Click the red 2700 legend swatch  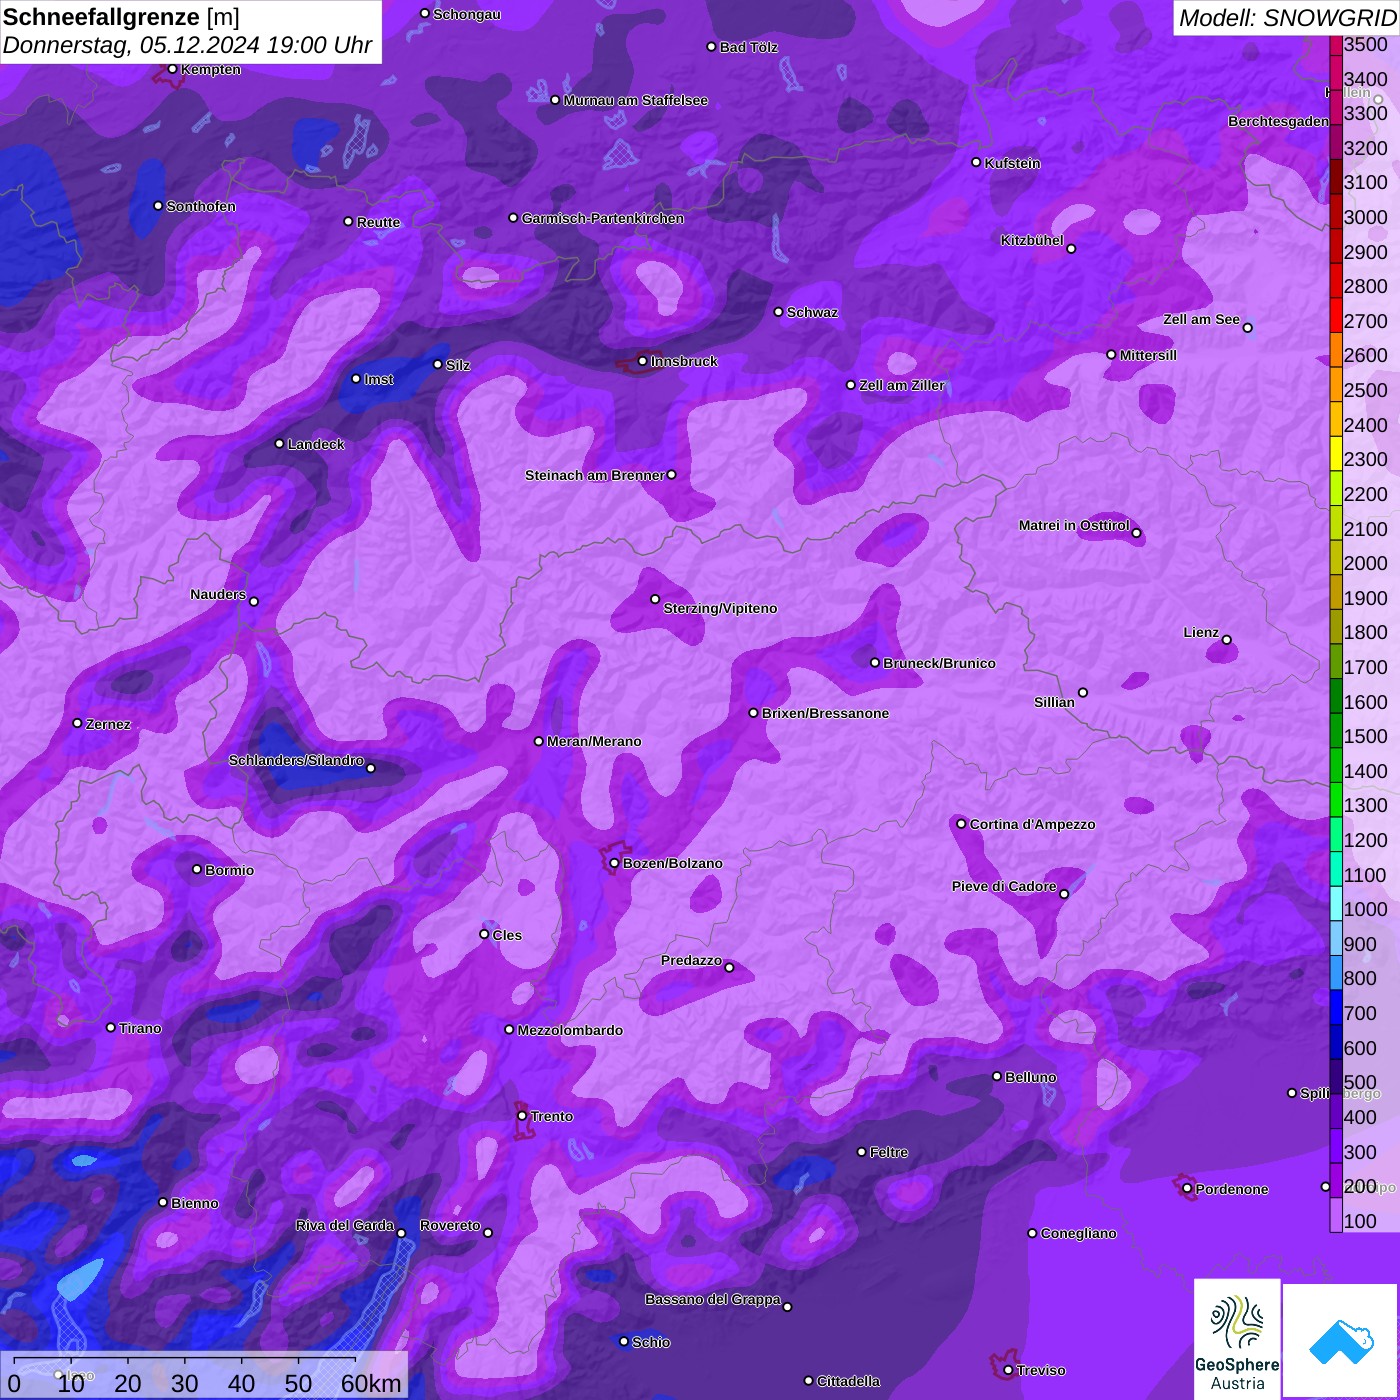1336,315
